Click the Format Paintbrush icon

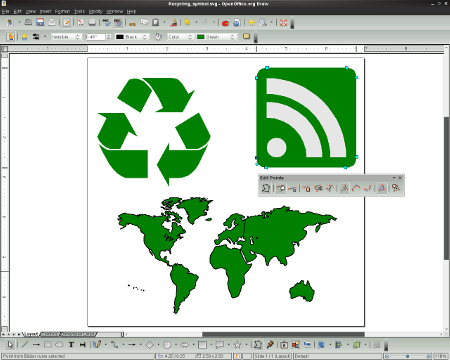174,22
